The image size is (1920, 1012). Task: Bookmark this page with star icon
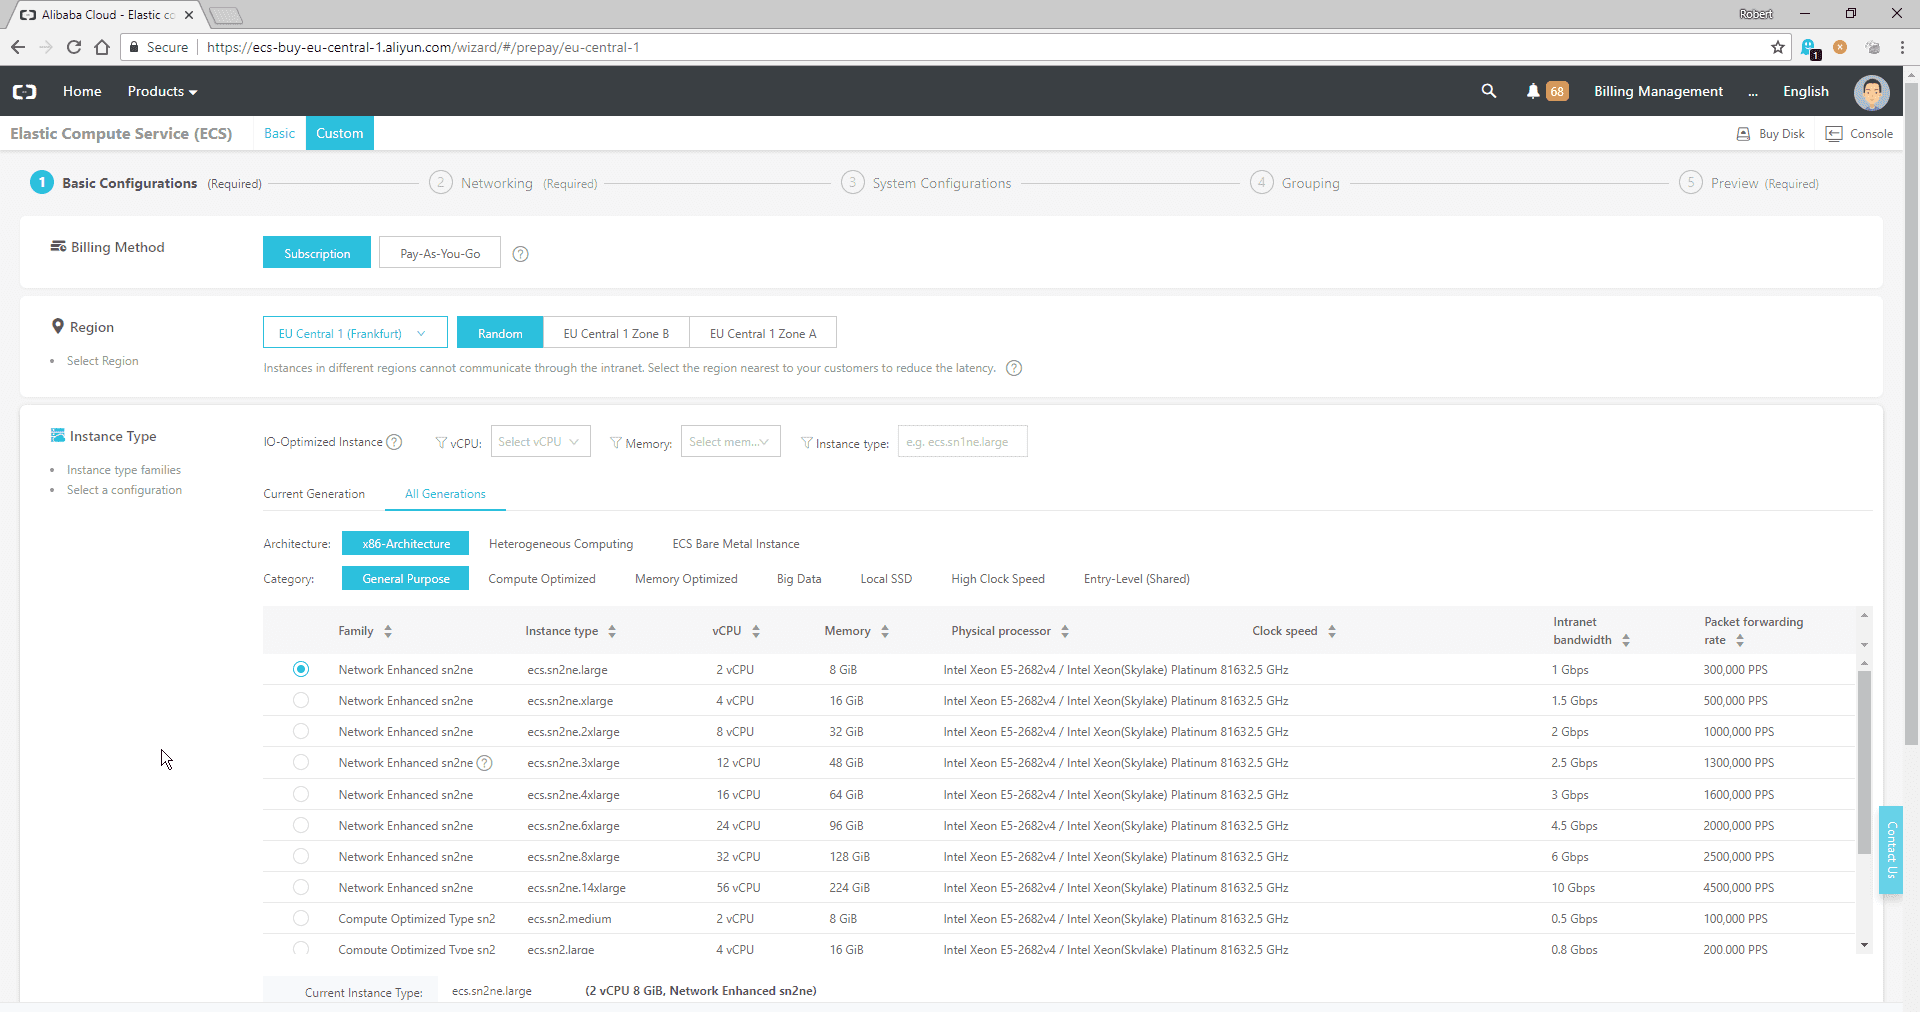click(1777, 47)
